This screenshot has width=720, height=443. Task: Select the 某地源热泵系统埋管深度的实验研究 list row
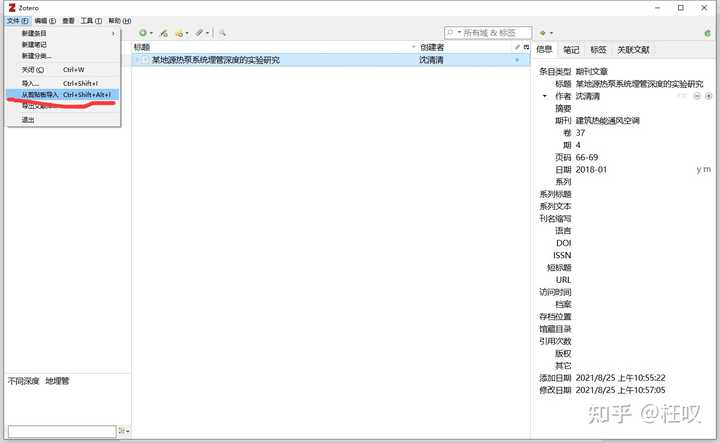[331, 60]
